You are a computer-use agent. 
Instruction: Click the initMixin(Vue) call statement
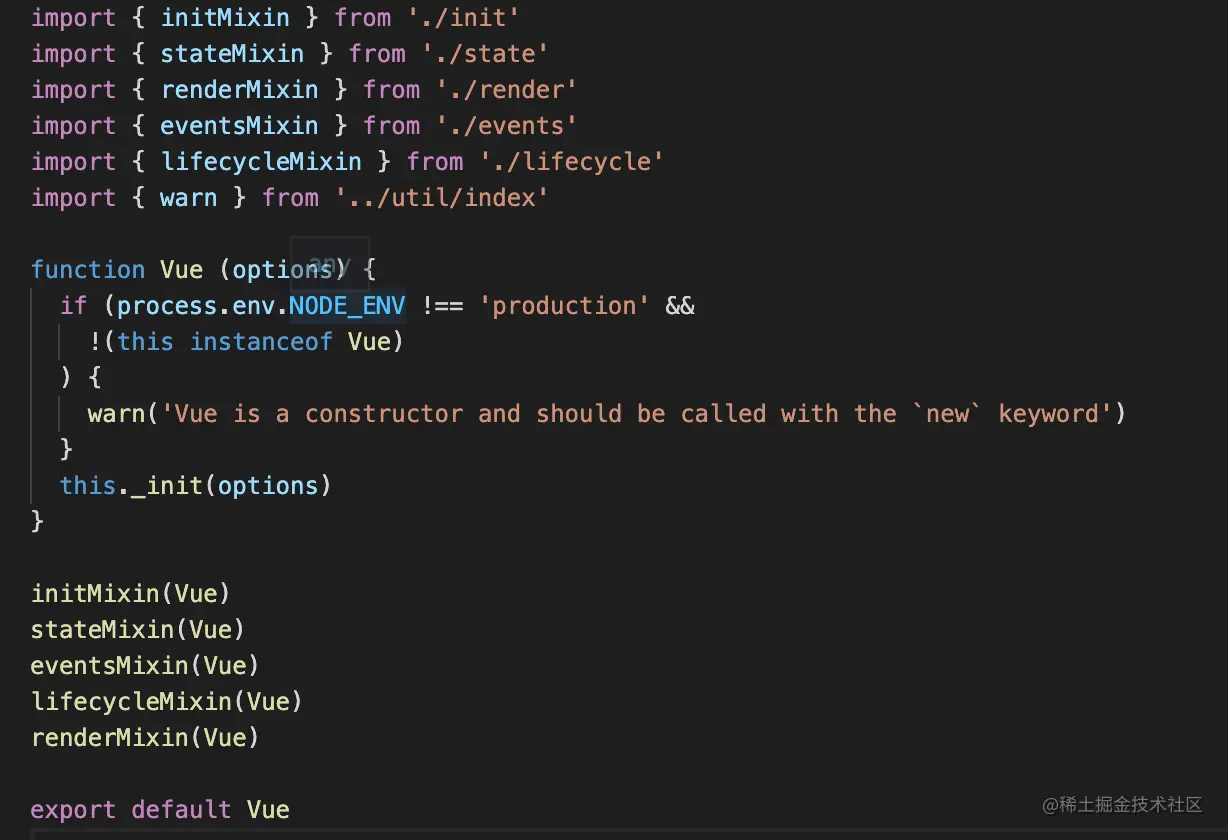[x=131, y=594]
